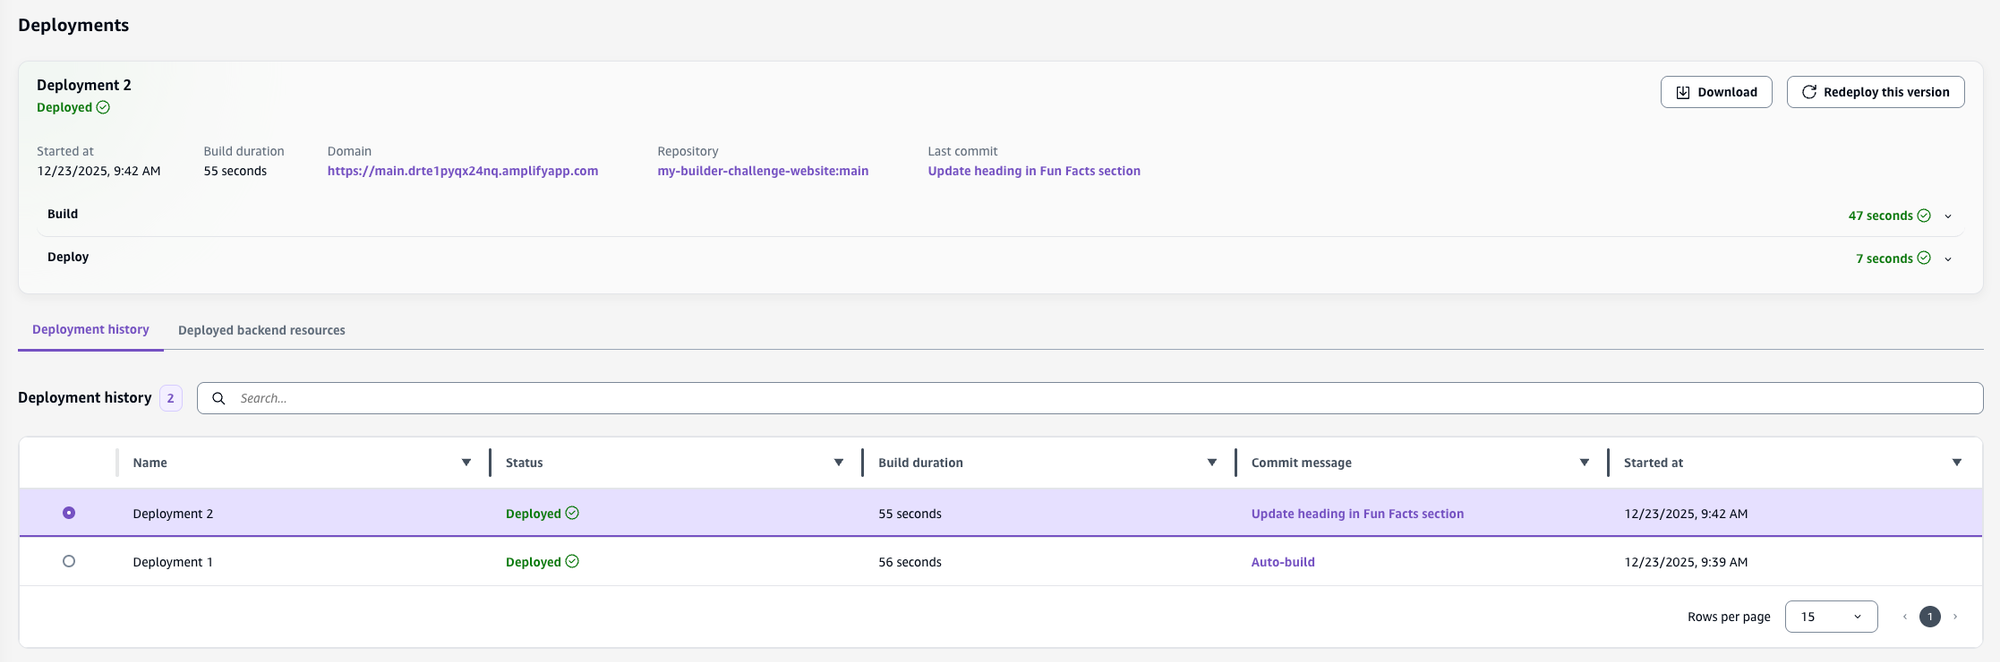Viewport: 2000px width, 662px height.
Task: Sort by the Started at column arrow
Action: coord(1956,462)
